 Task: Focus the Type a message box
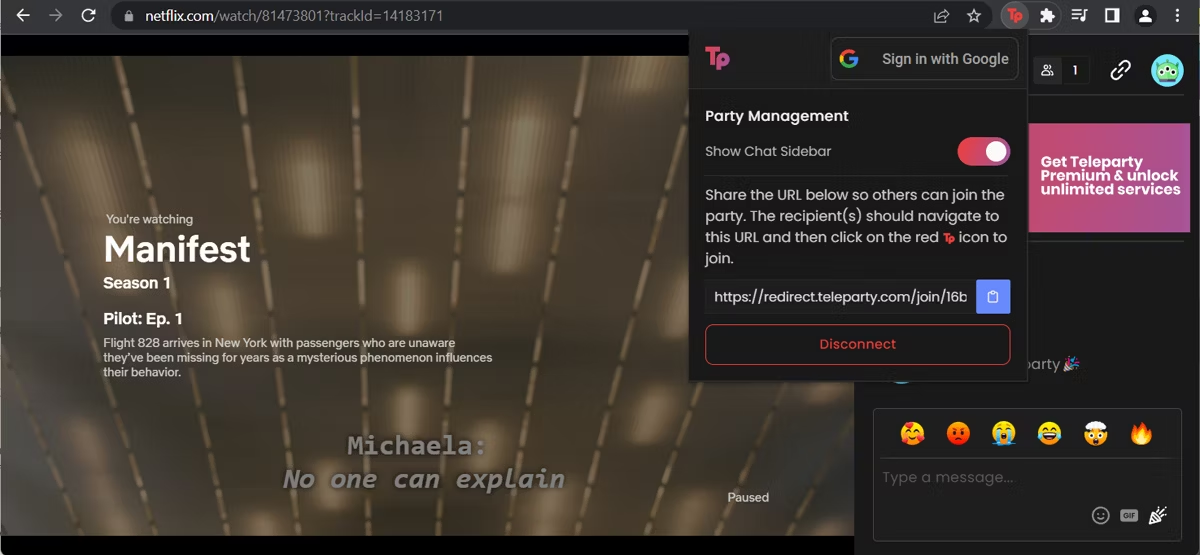point(1026,478)
